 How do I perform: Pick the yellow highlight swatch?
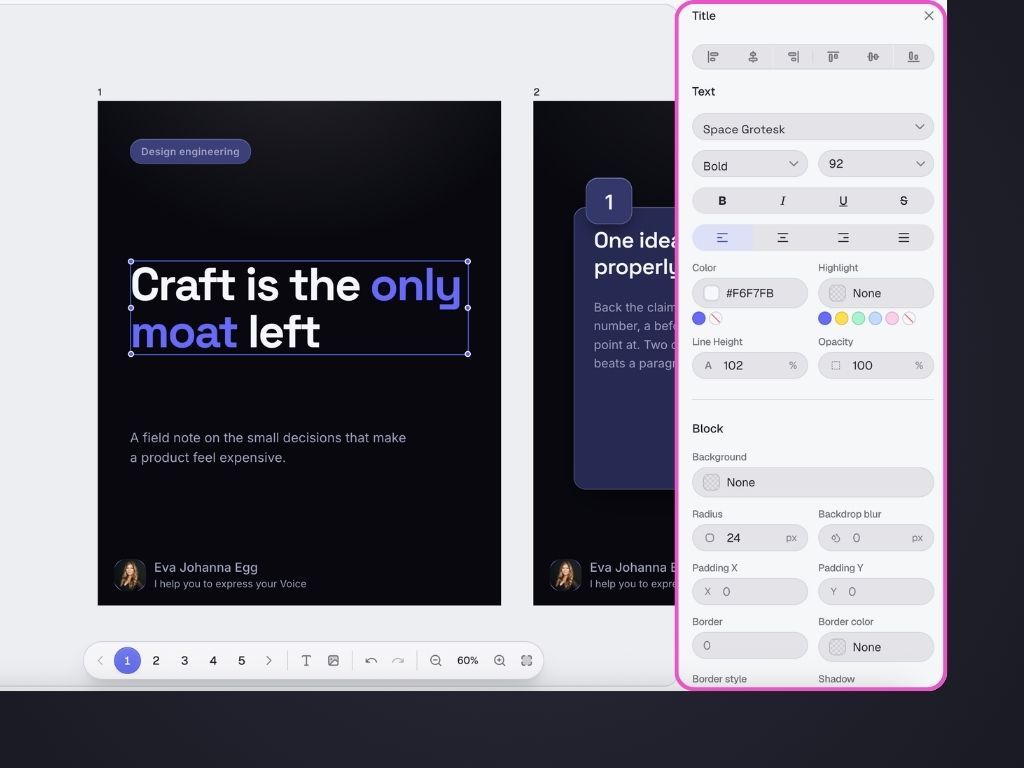pos(842,318)
